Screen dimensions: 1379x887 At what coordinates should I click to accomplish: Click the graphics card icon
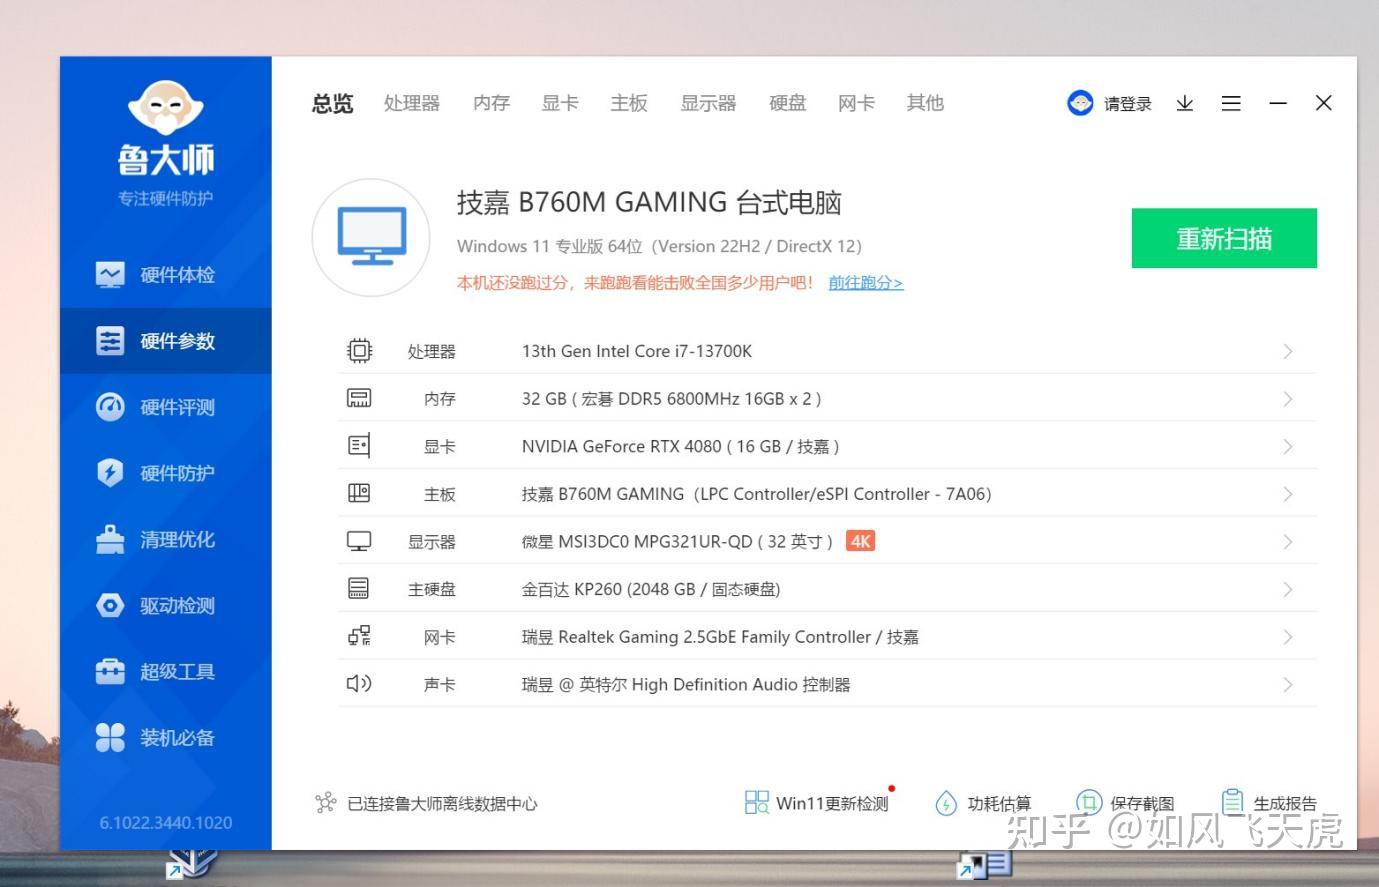[x=359, y=445]
